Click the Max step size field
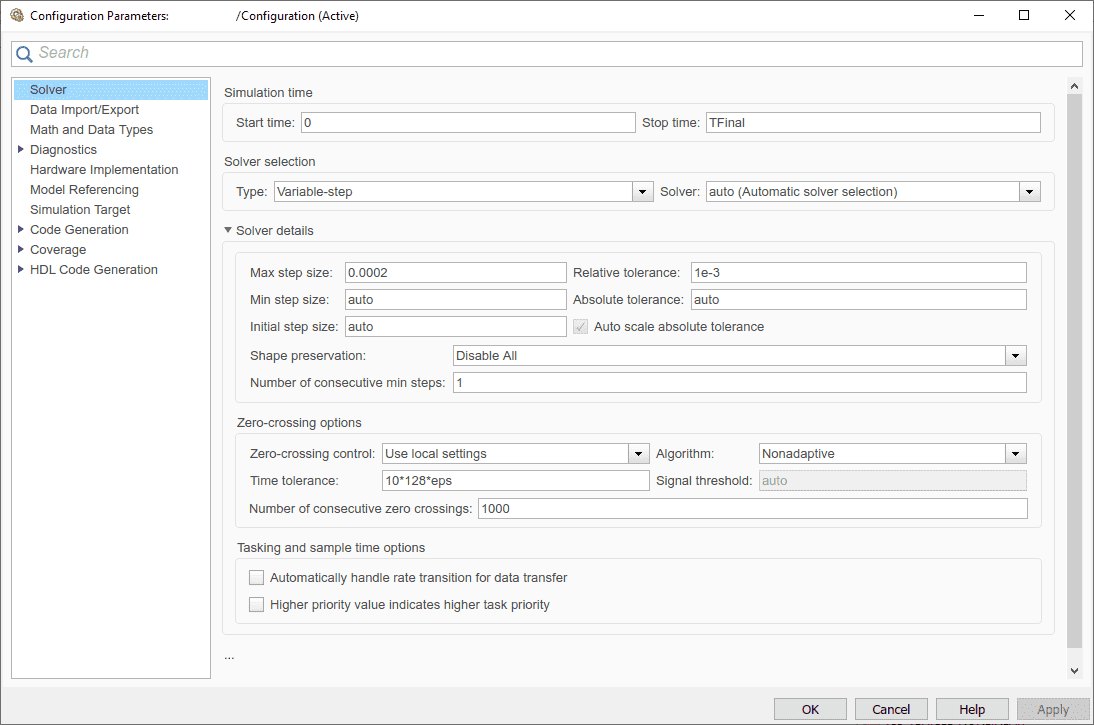 coord(456,273)
